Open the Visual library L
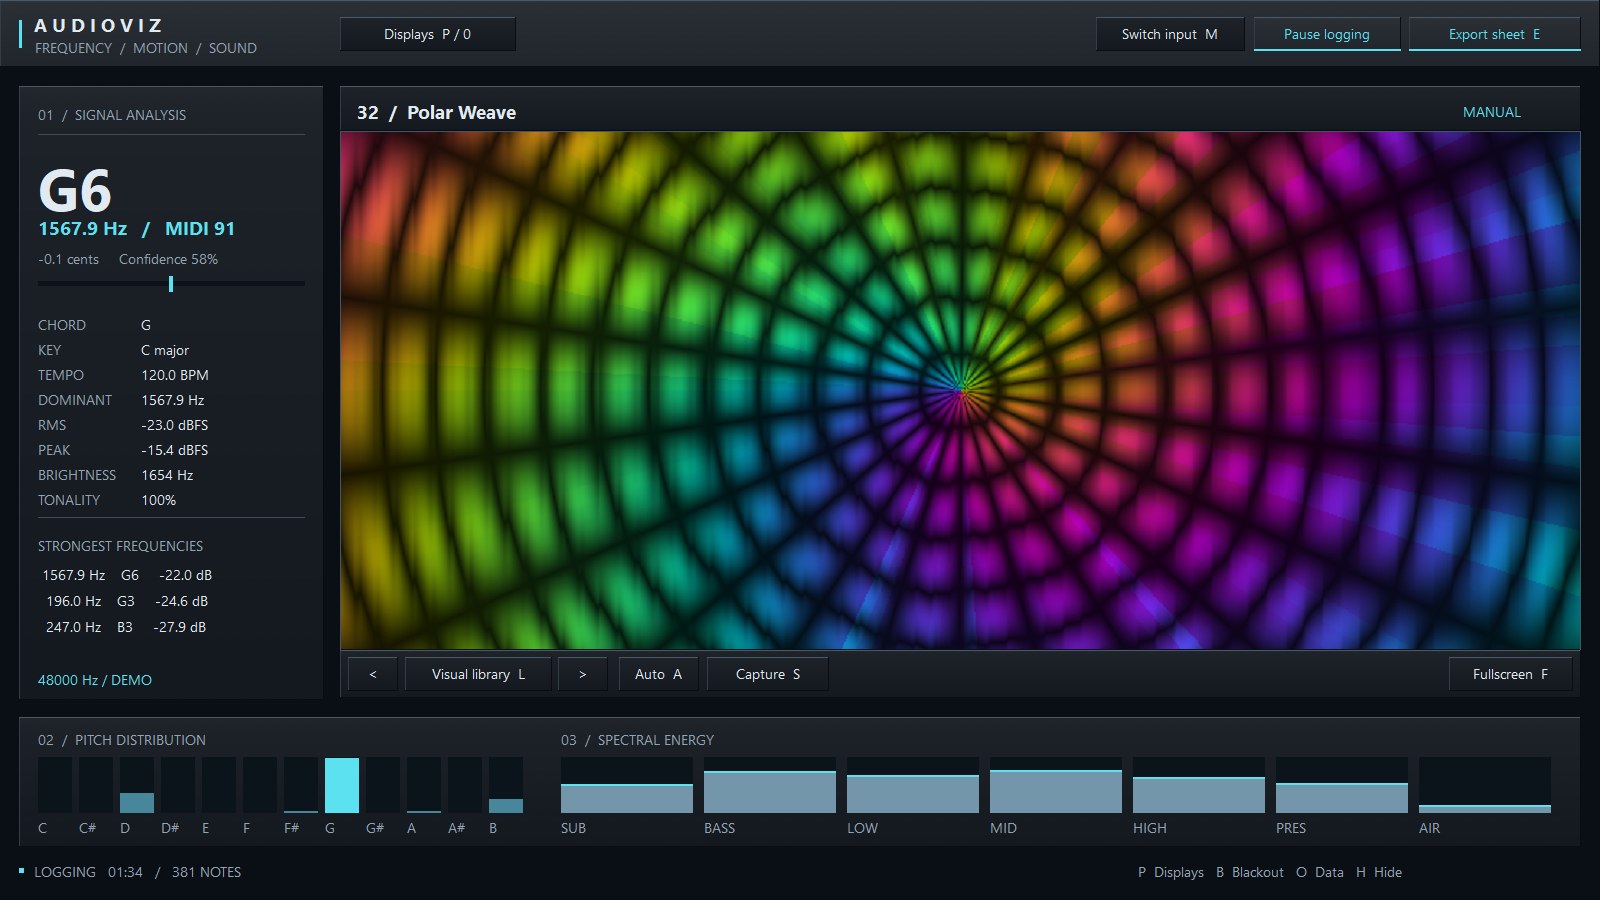The height and width of the screenshot is (900, 1600). click(478, 674)
